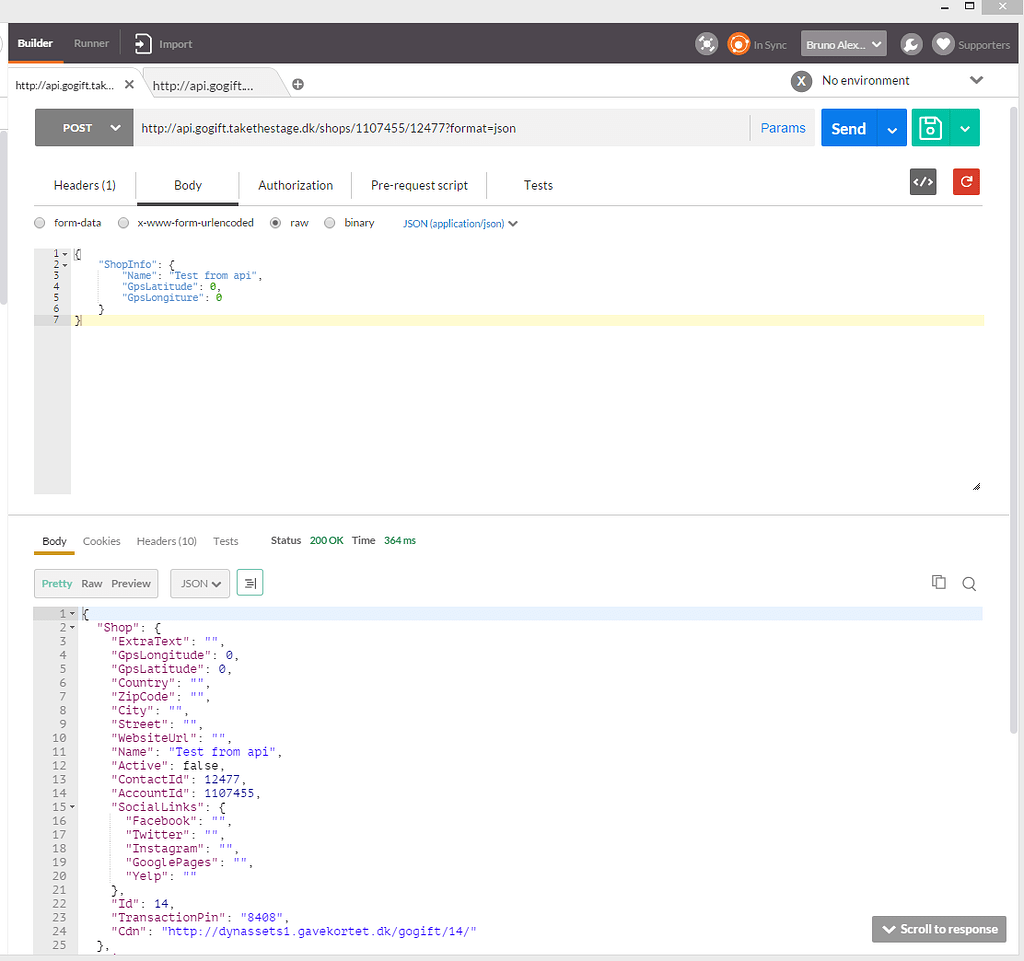This screenshot has width=1024, height=961.
Task: Select the binary body radio button
Action: pos(330,222)
